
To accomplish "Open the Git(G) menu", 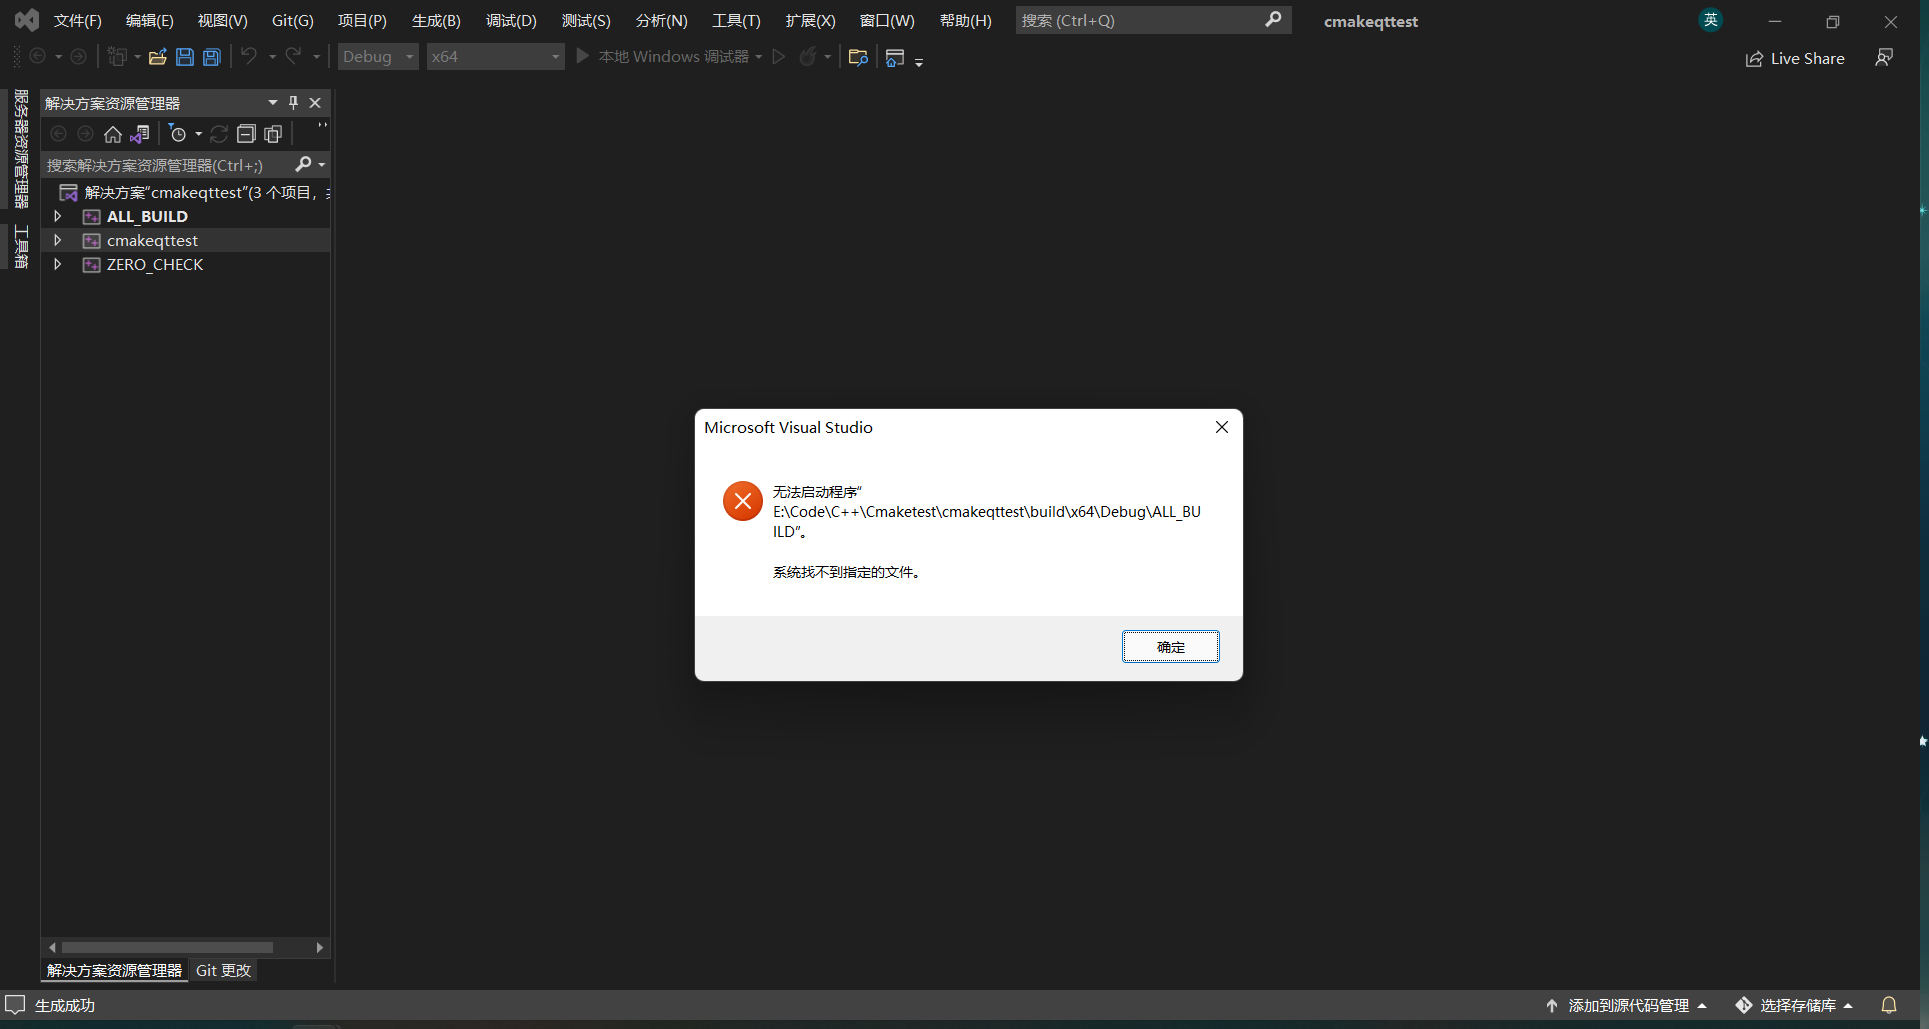I will click(x=293, y=21).
